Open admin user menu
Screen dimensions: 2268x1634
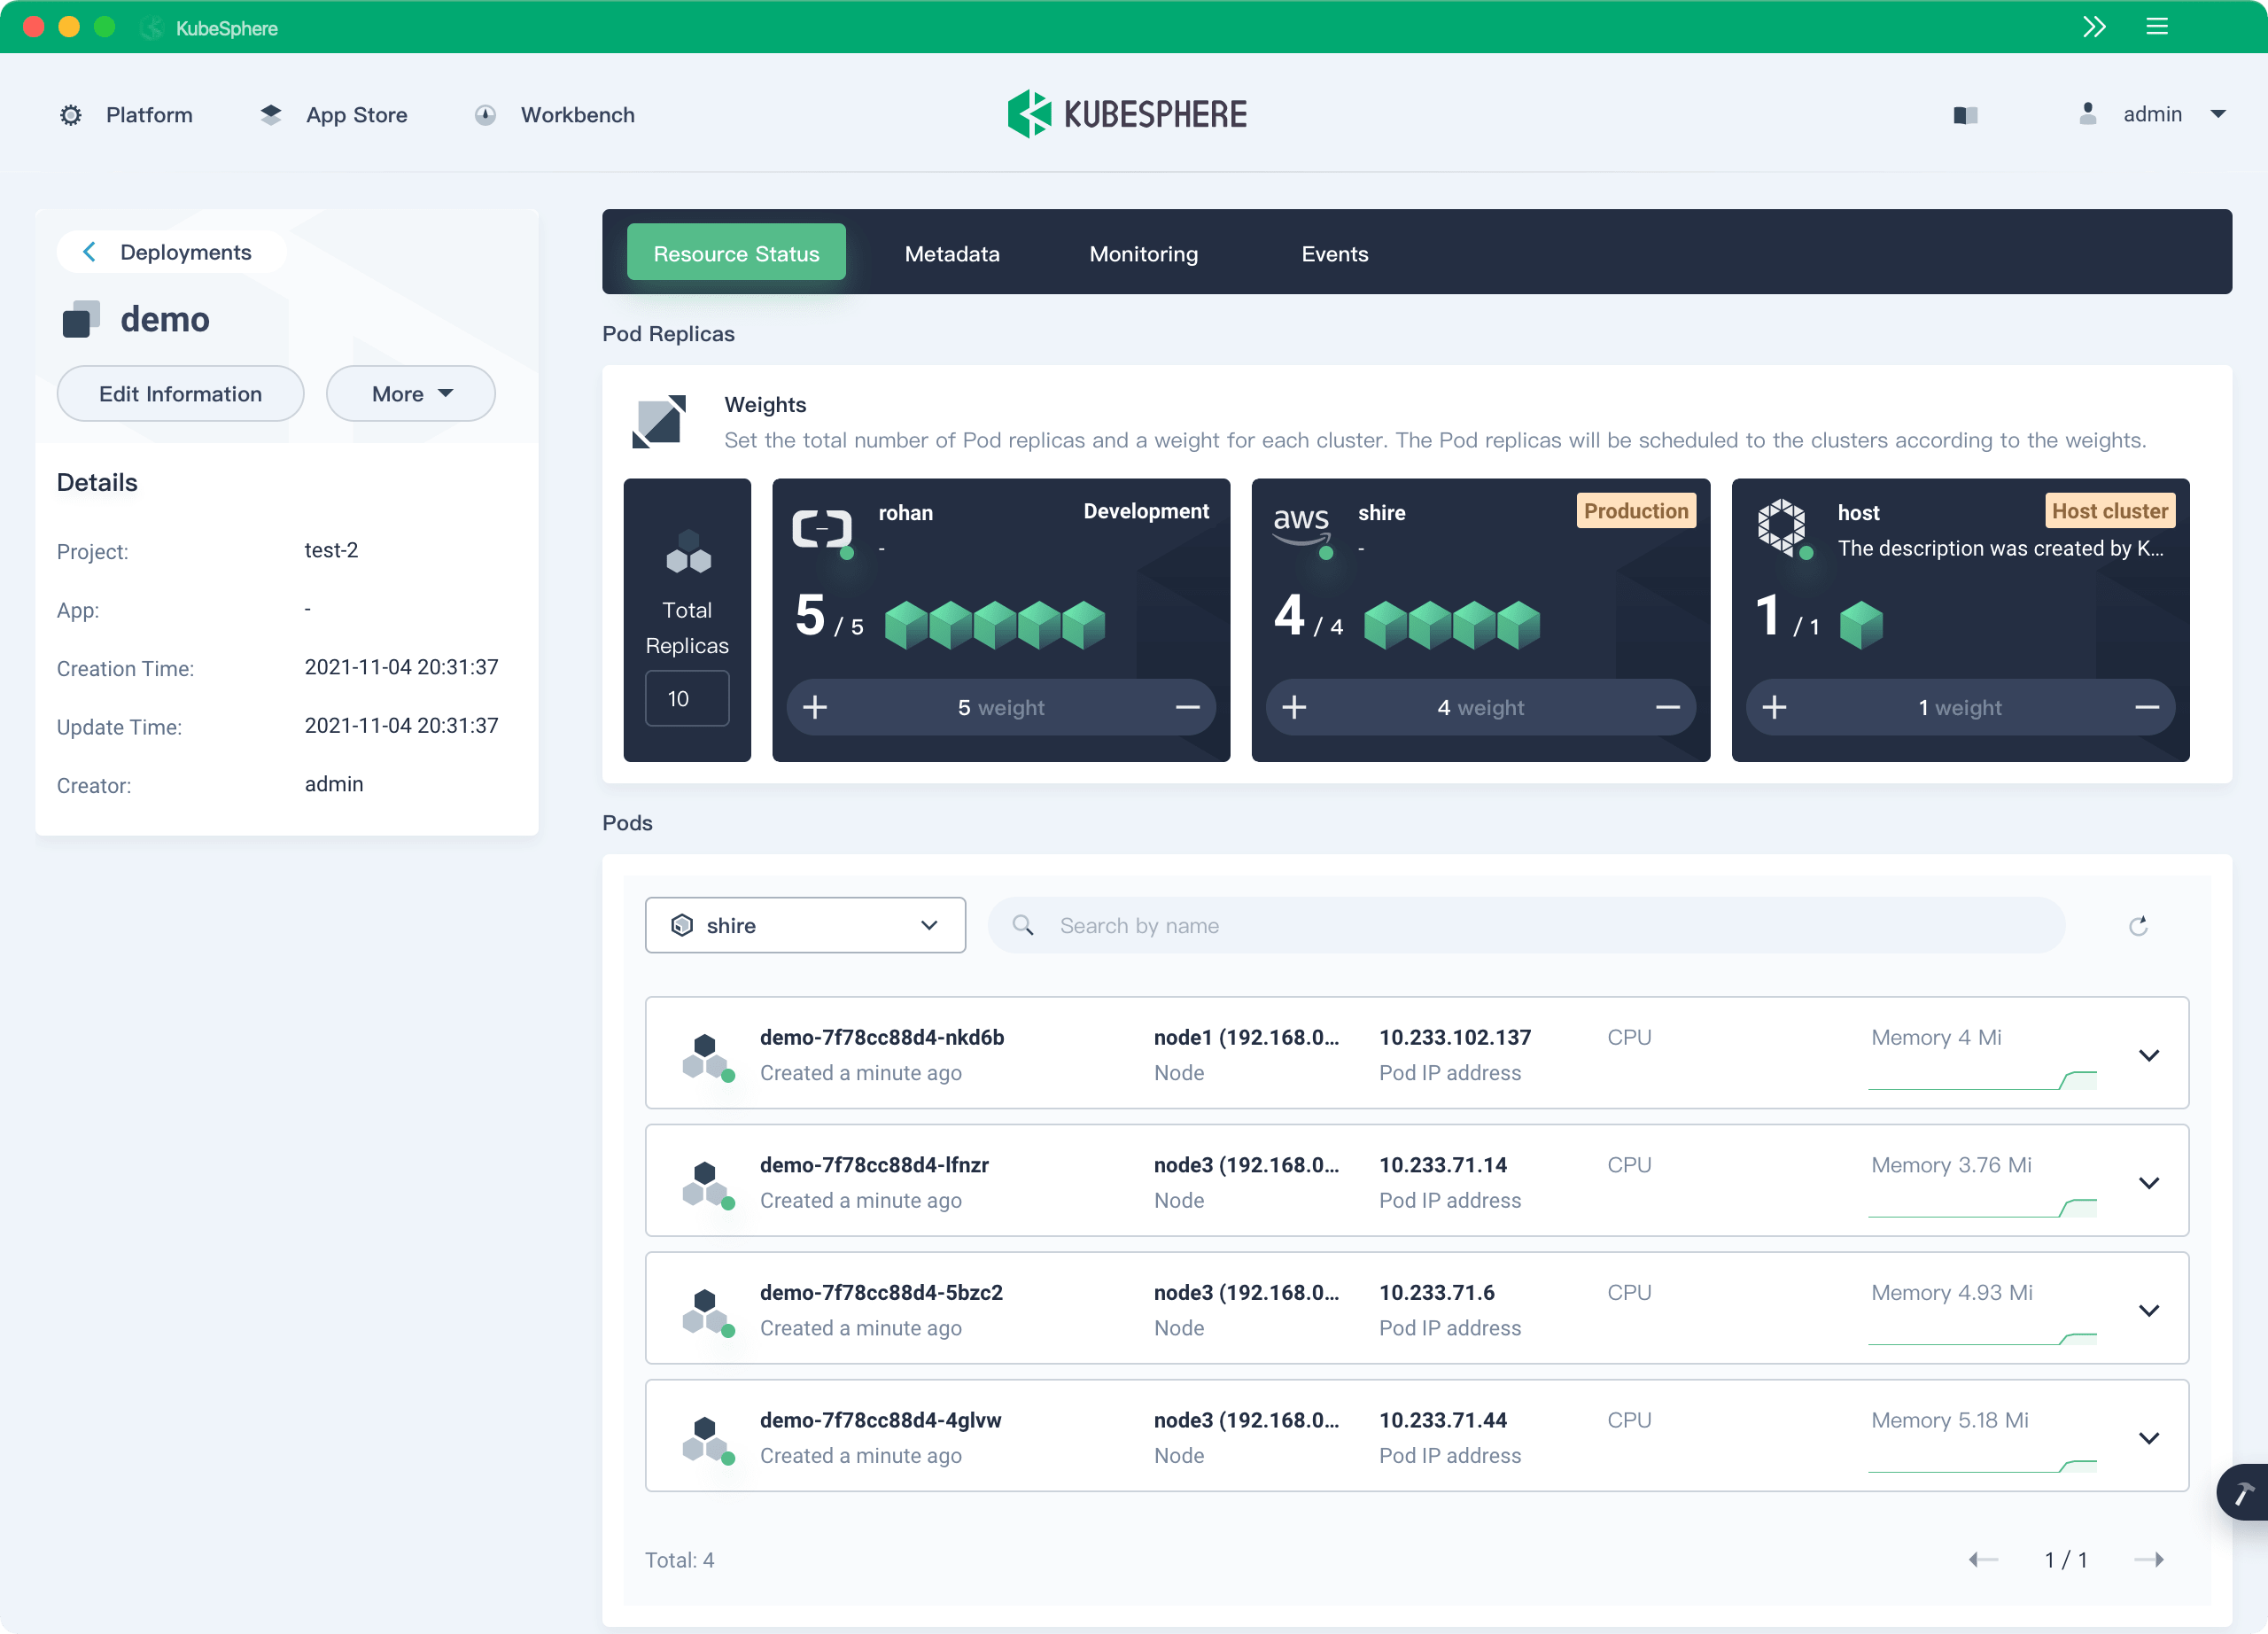[2153, 115]
